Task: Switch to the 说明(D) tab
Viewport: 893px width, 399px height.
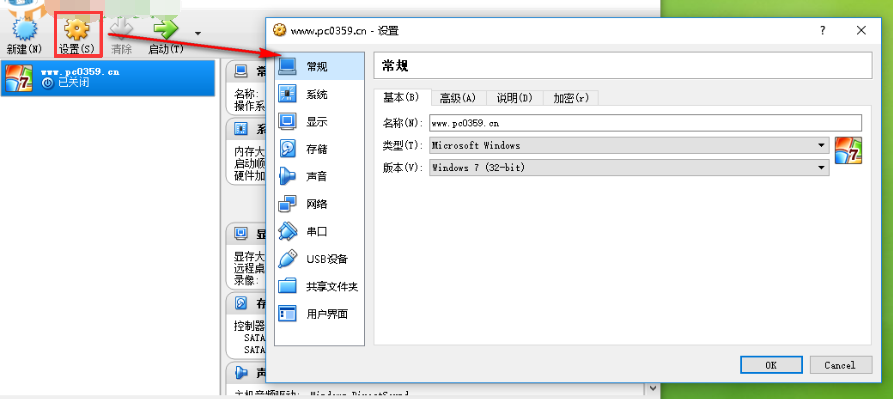Action: (515, 98)
